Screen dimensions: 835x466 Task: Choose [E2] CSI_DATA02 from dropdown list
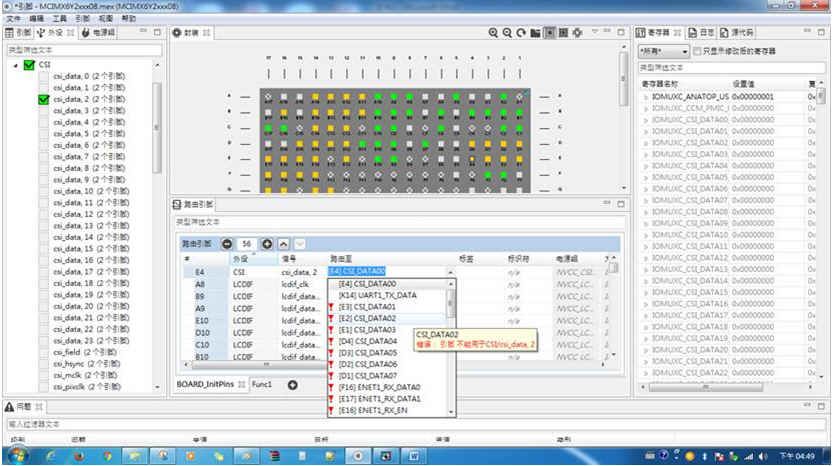367,318
